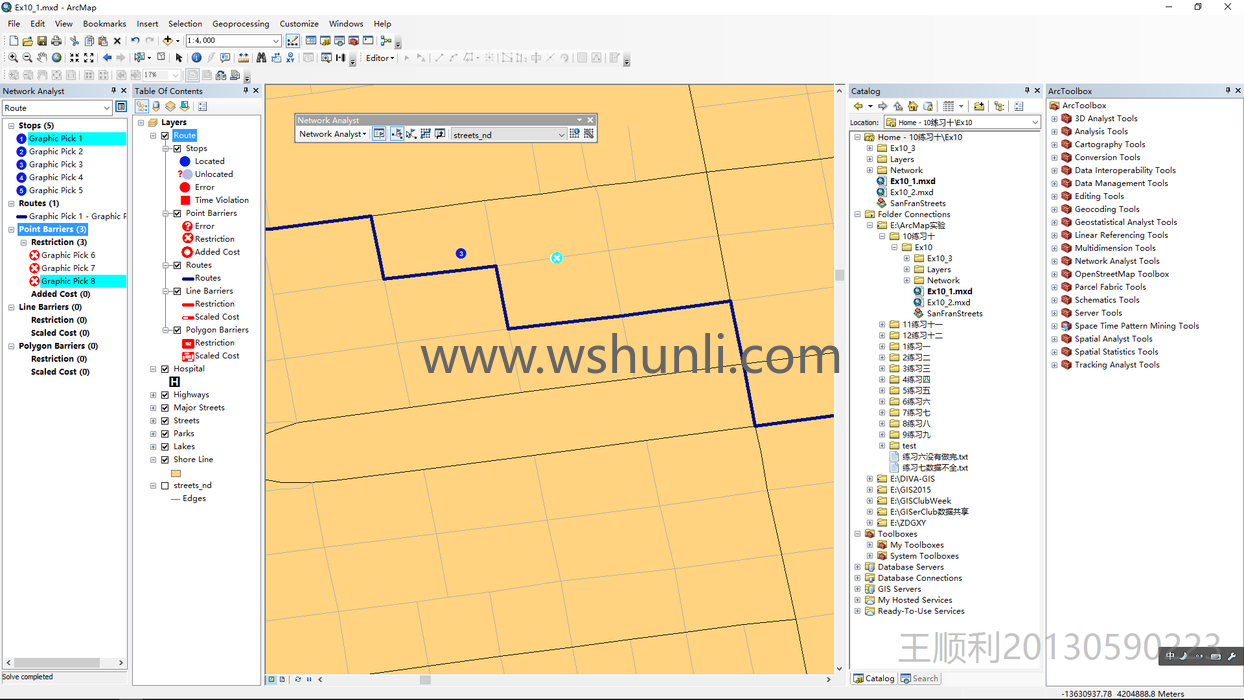Connect To Folder in Catalog

tap(979, 106)
